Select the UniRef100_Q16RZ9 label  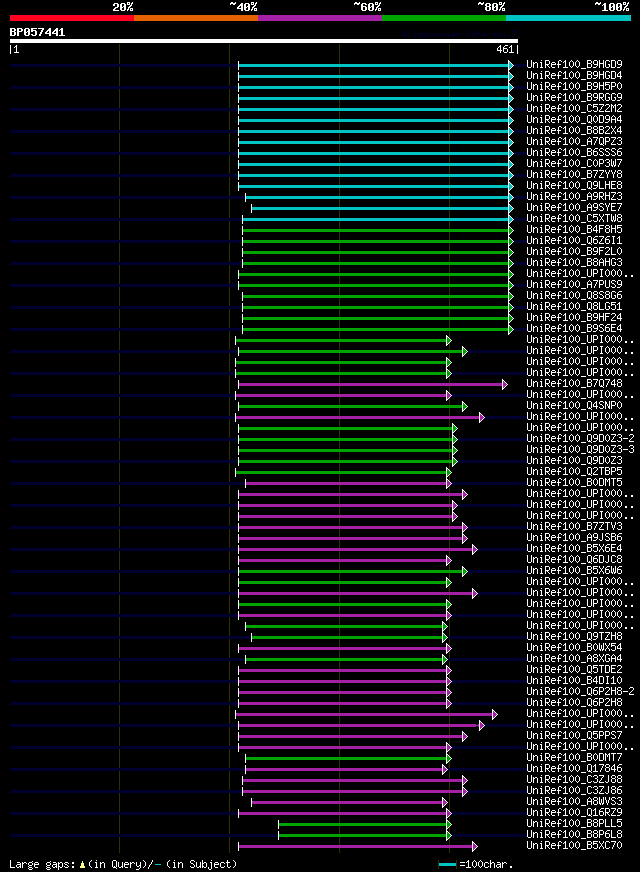tap(574, 813)
